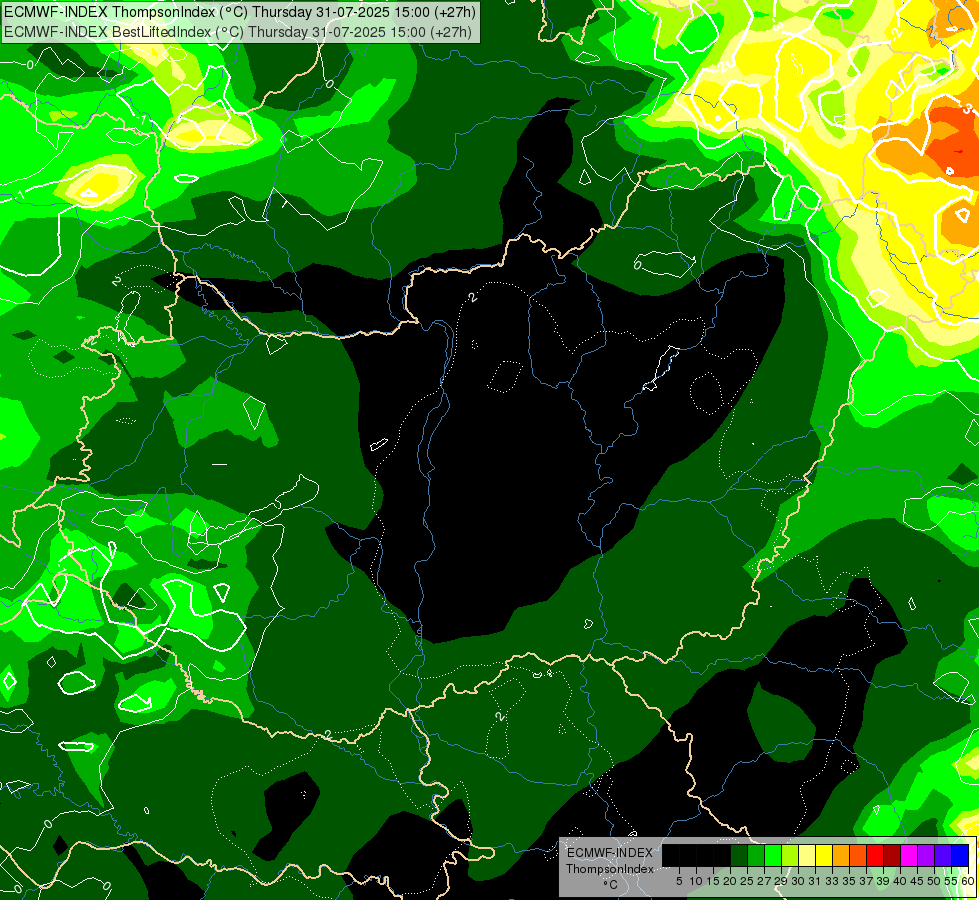Pick the purple 45–50 legend swatch
Viewport: 979px width, 900px height.
click(926, 855)
